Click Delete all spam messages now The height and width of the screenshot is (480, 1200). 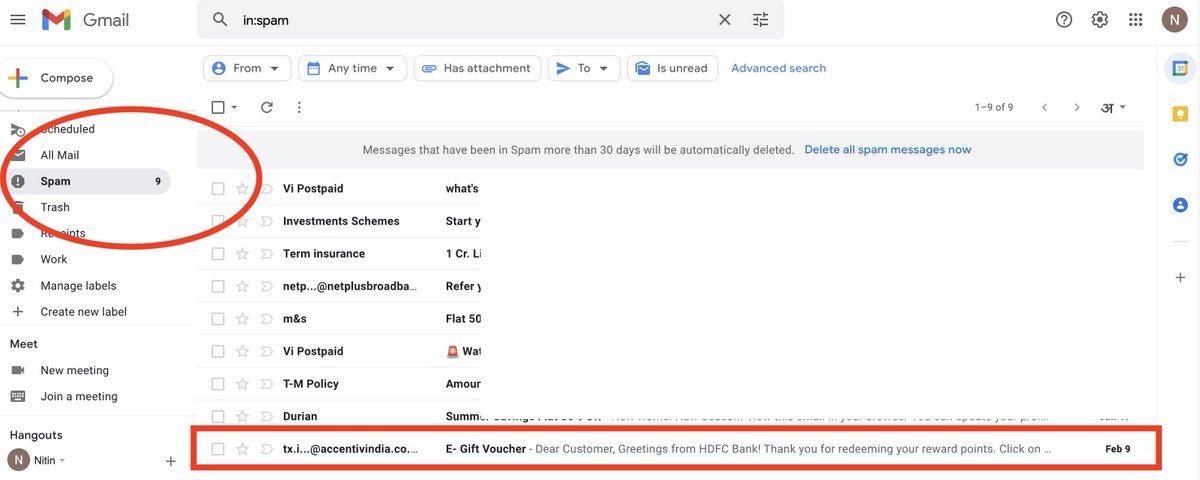887,149
